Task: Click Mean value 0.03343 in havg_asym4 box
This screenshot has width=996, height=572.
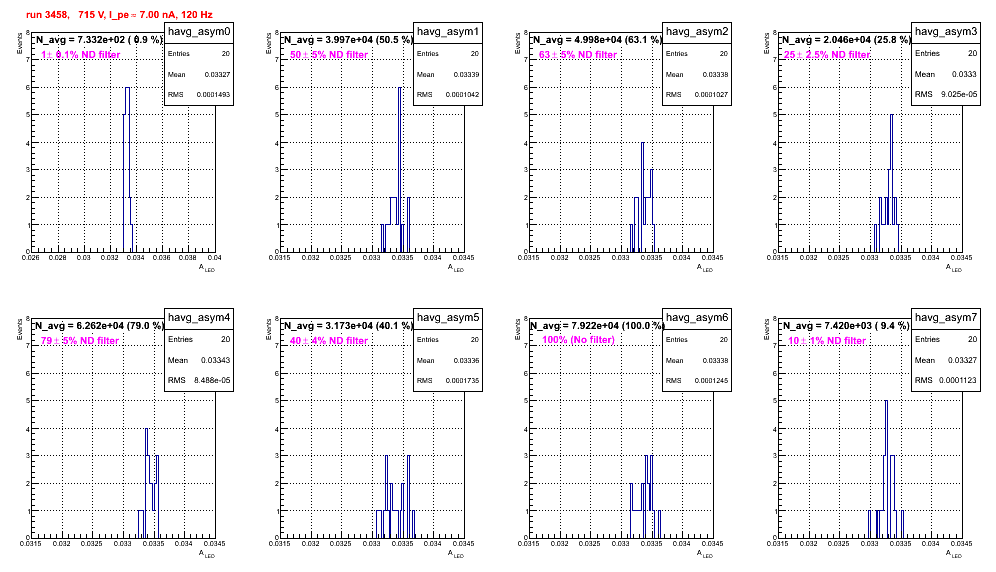Action: (x=215, y=360)
